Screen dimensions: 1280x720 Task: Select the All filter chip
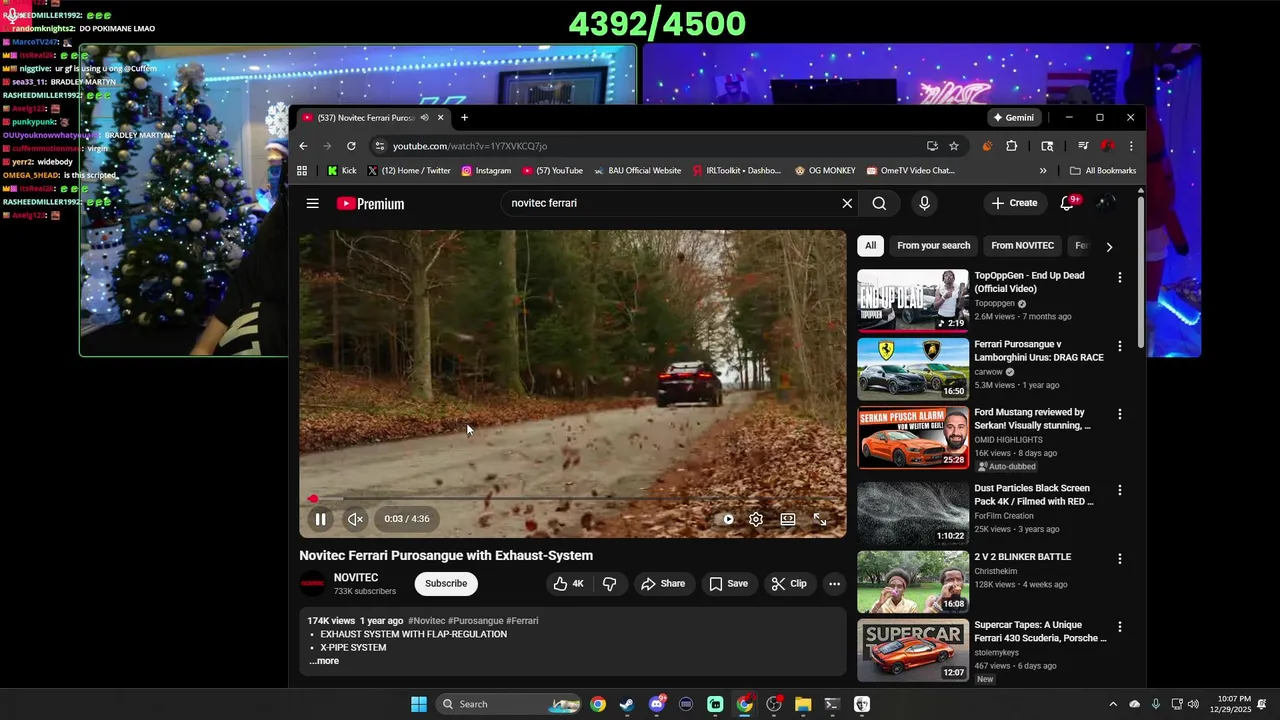coord(870,246)
